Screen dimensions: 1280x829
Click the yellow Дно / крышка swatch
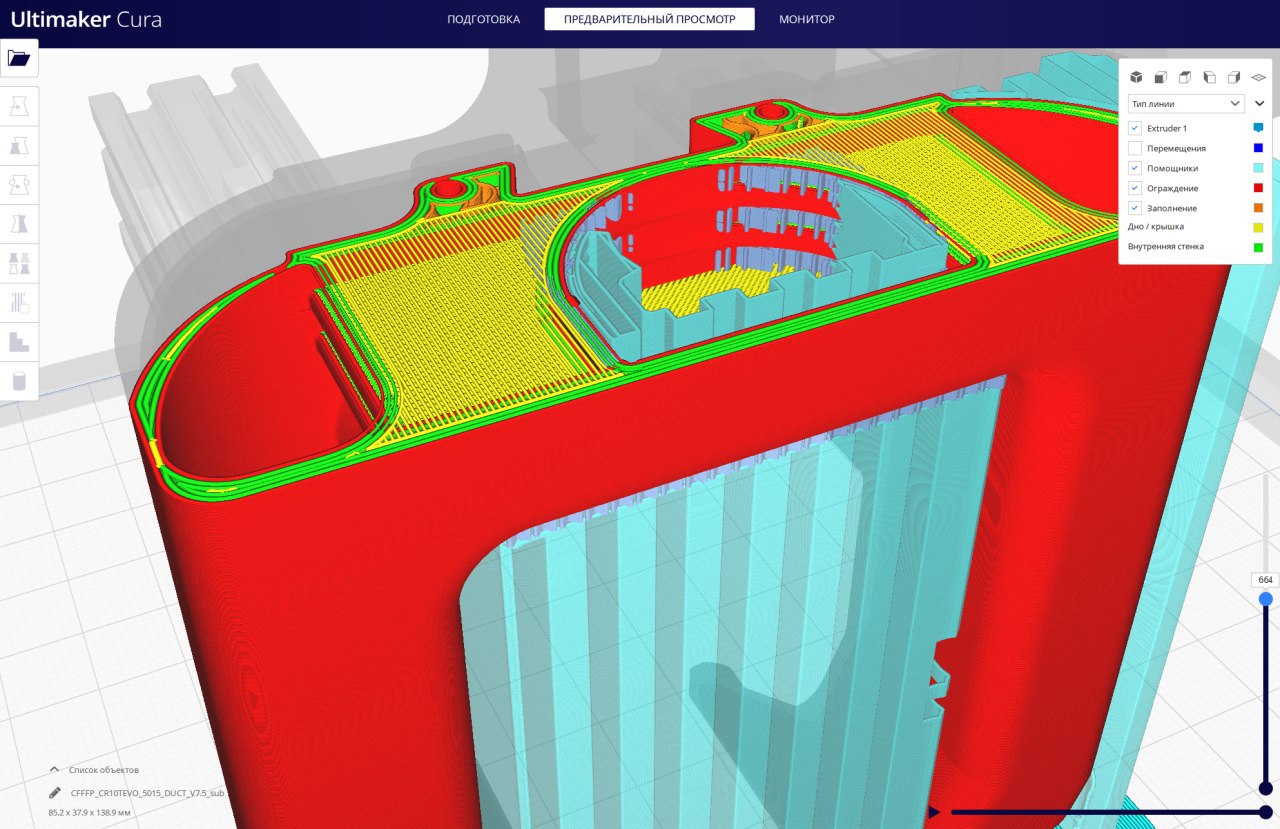pyautogui.click(x=1258, y=227)
